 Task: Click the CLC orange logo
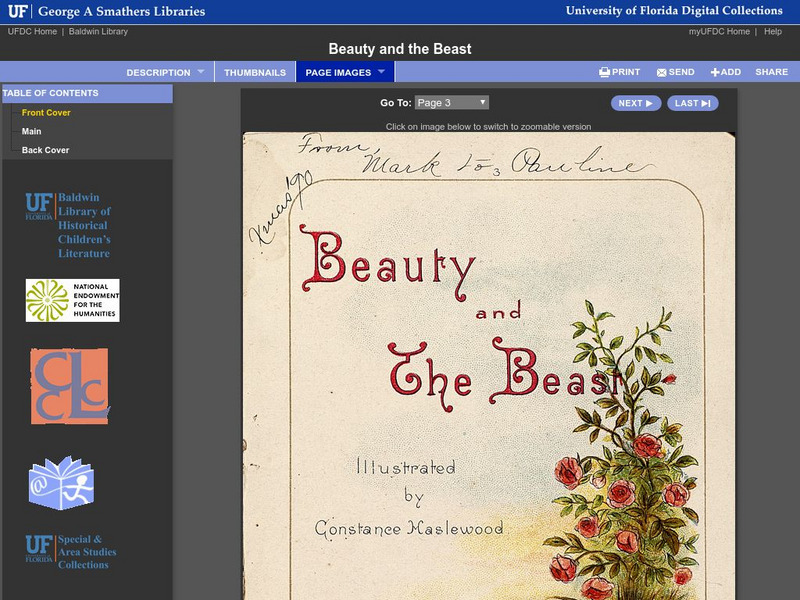pos(69,386)
